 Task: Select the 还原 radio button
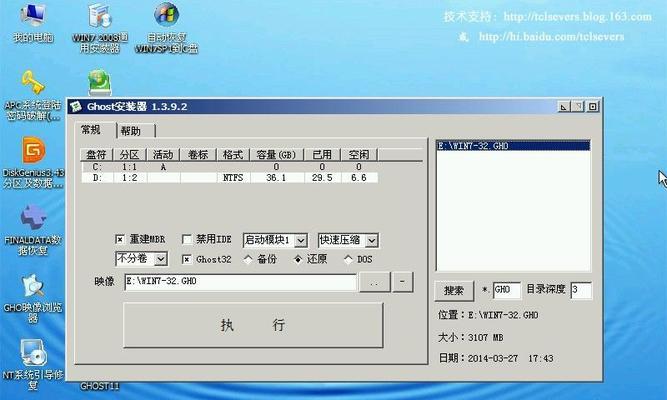click(x=298, y=259)
